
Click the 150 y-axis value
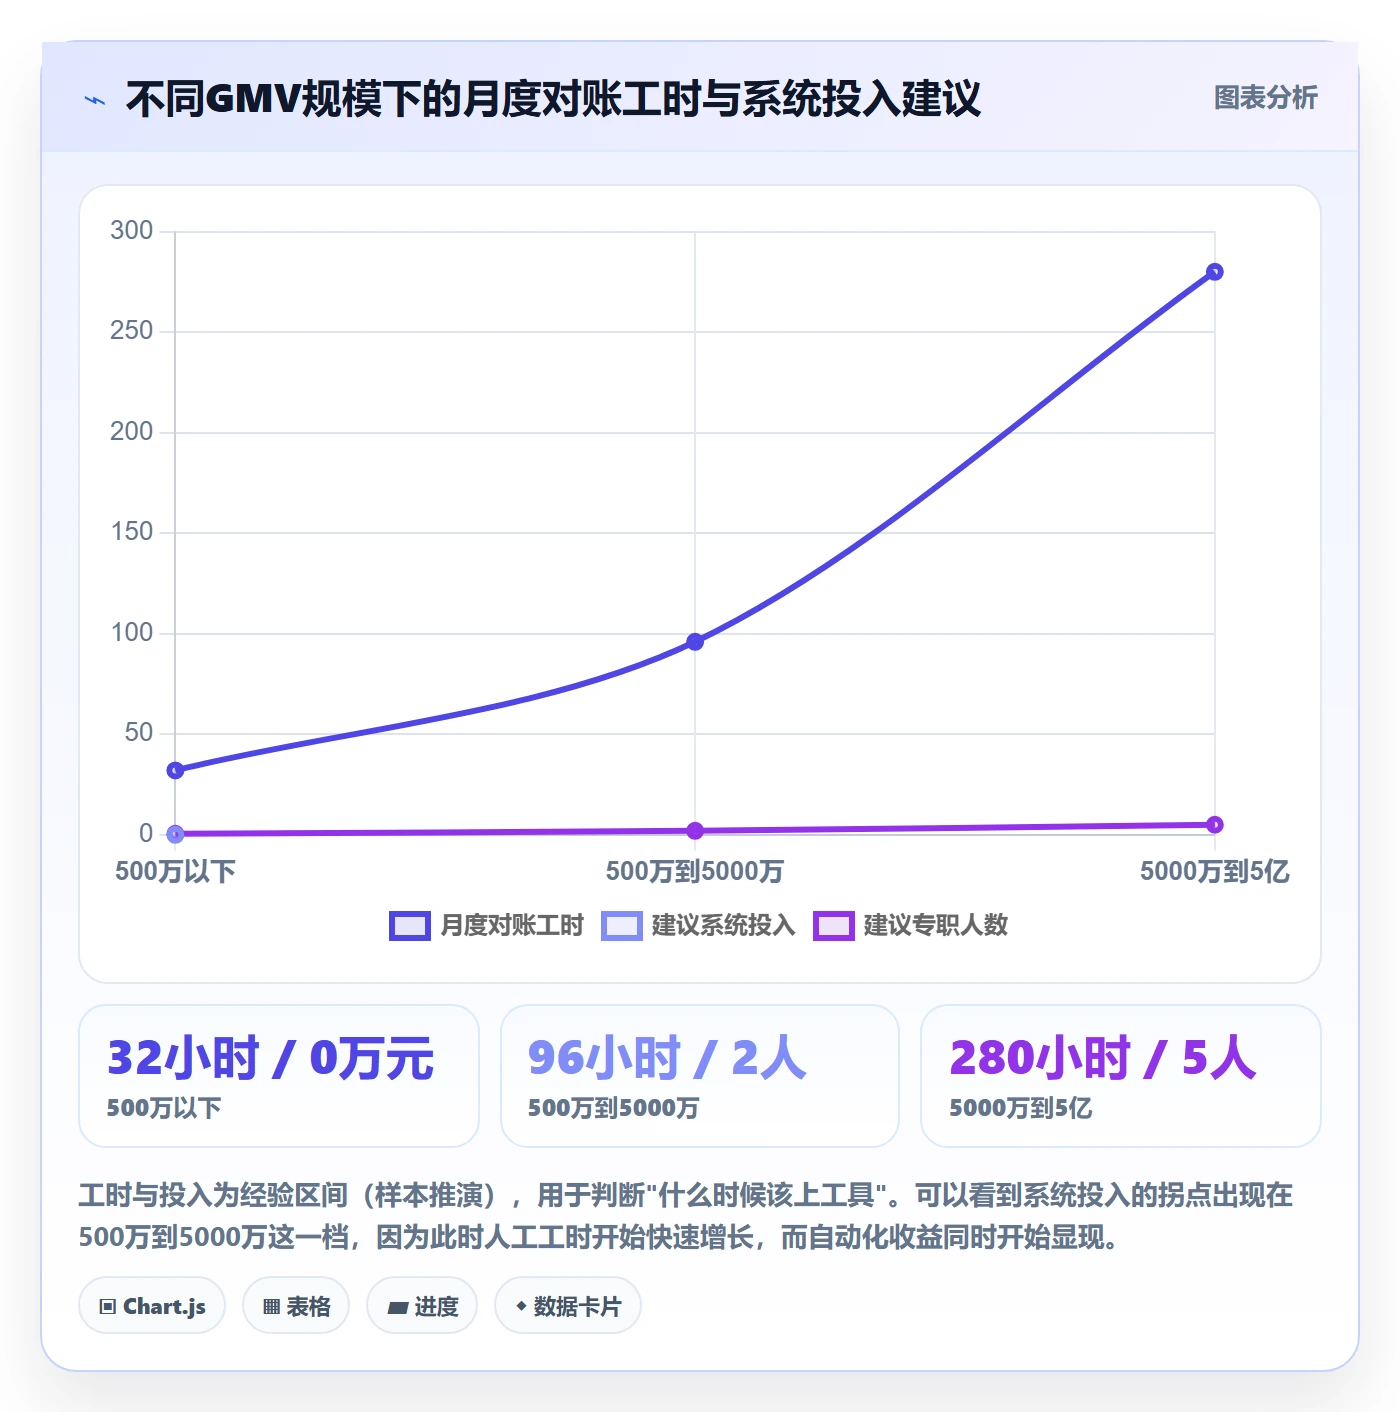pyautogui.click(x=132, y=532)
